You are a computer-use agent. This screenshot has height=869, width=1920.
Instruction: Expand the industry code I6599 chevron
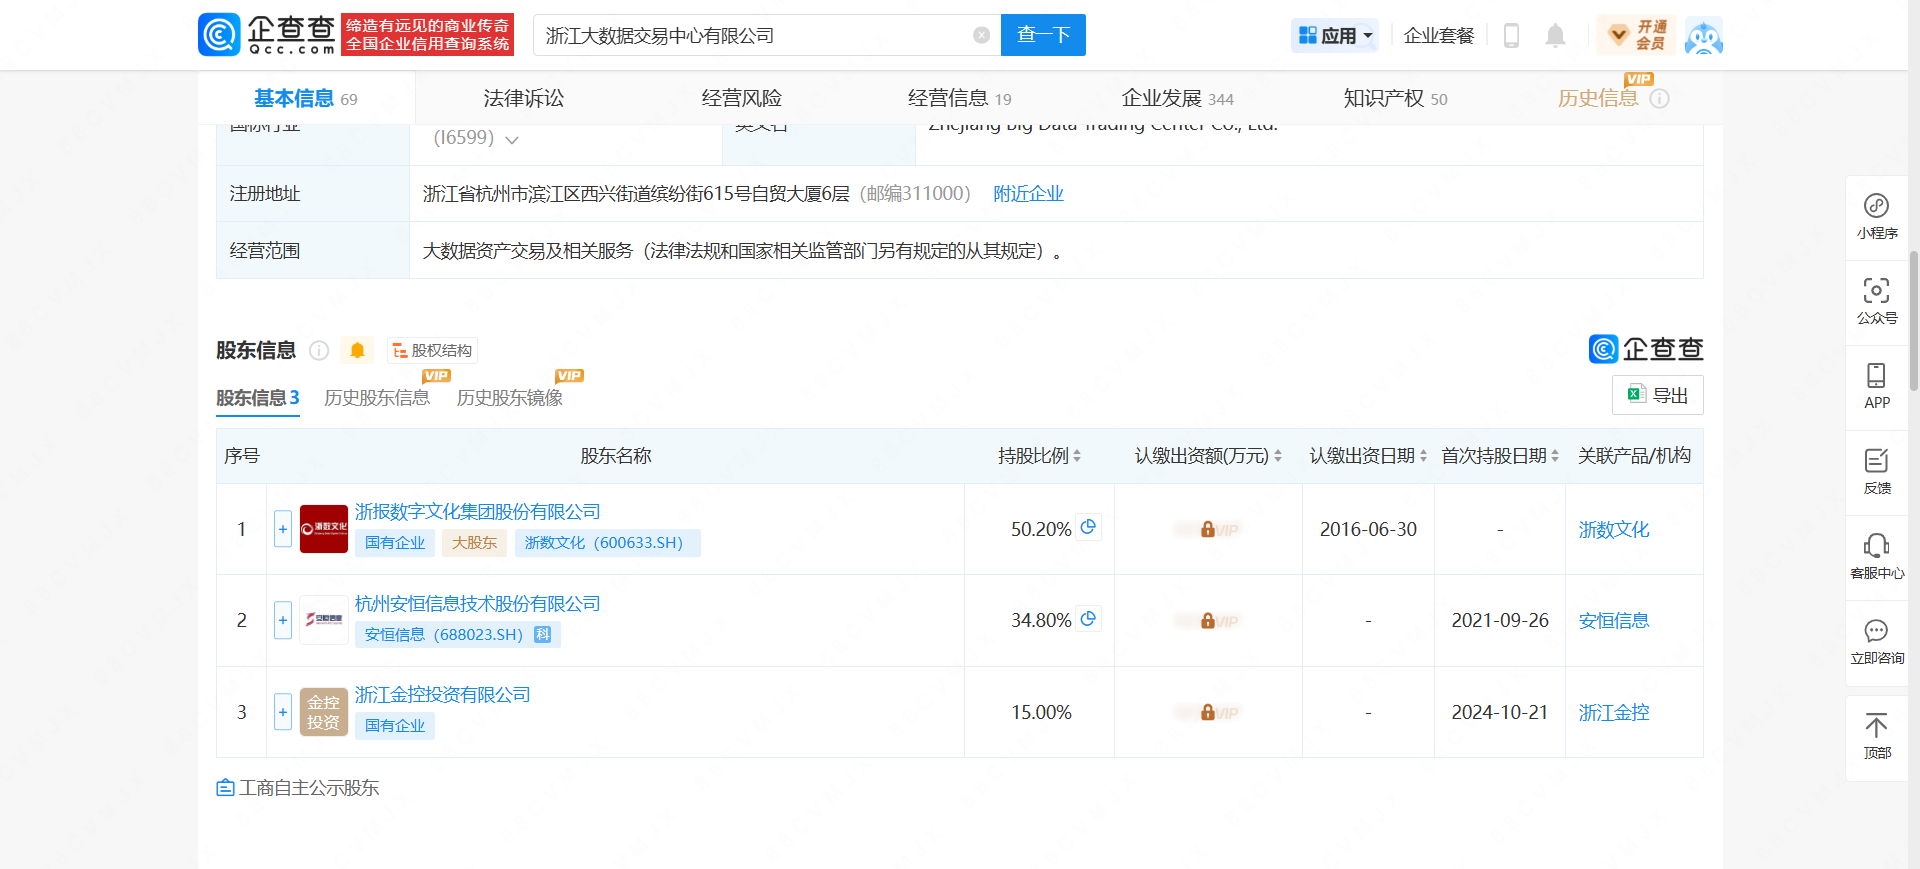click(512, 139)
